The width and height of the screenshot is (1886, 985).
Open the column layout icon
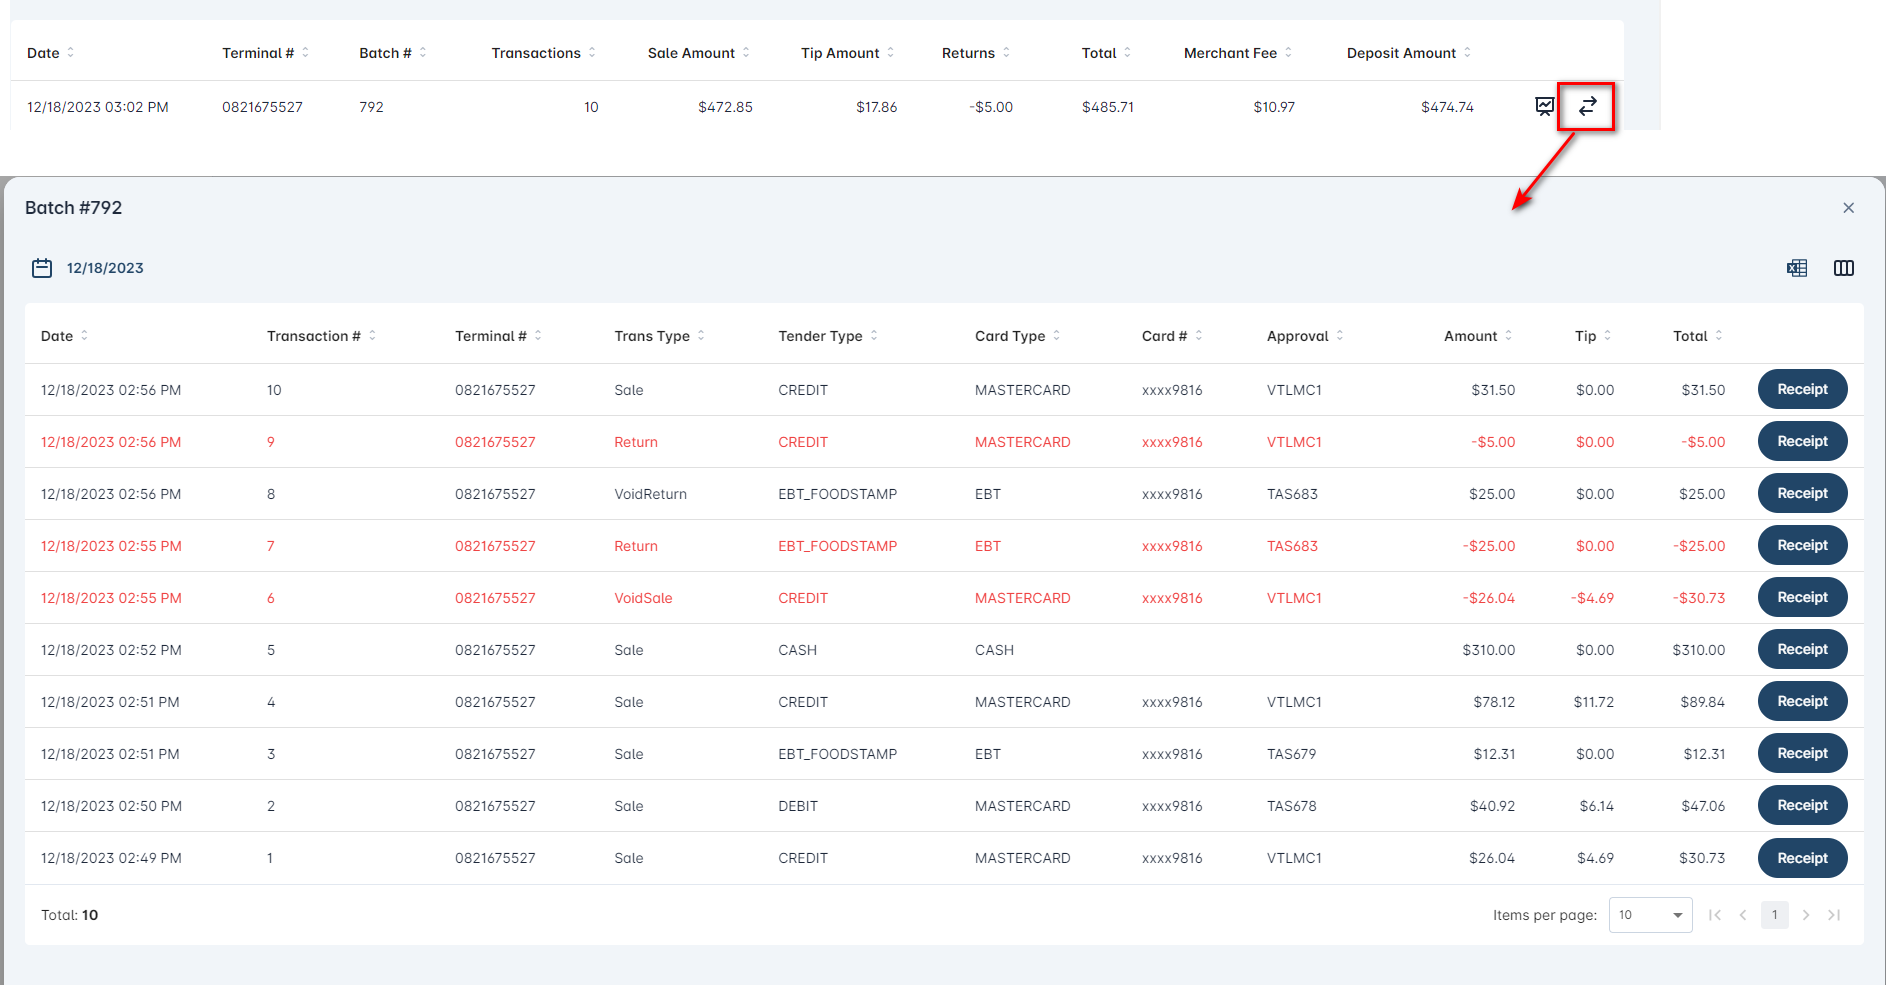coord(1844,268)
